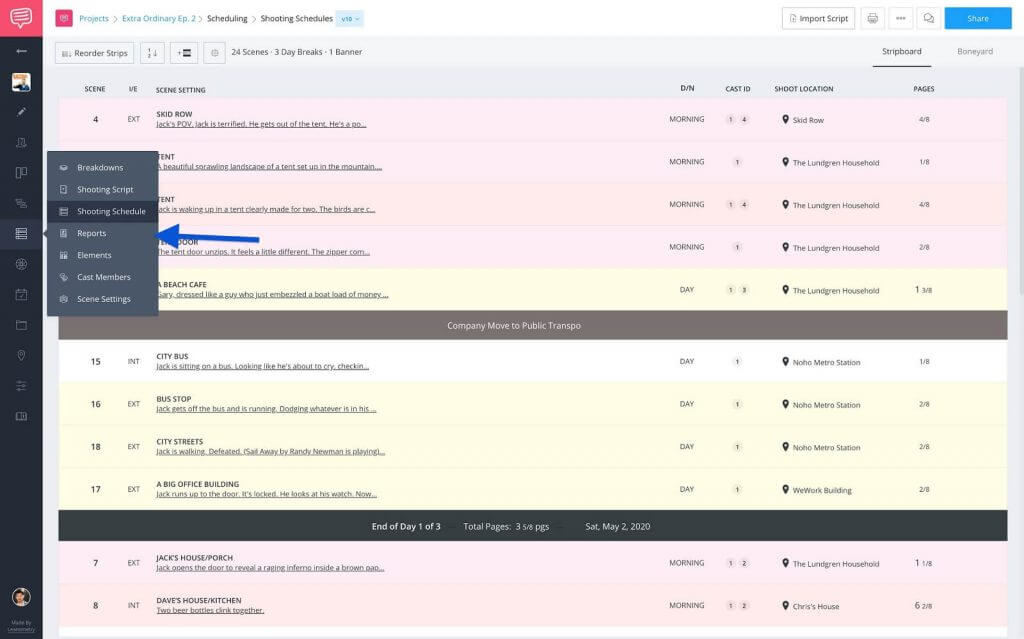This screenshot has width=1024, height=639.
Task: Switch to the Stripboard tab
Action: (x=901, y=52)
